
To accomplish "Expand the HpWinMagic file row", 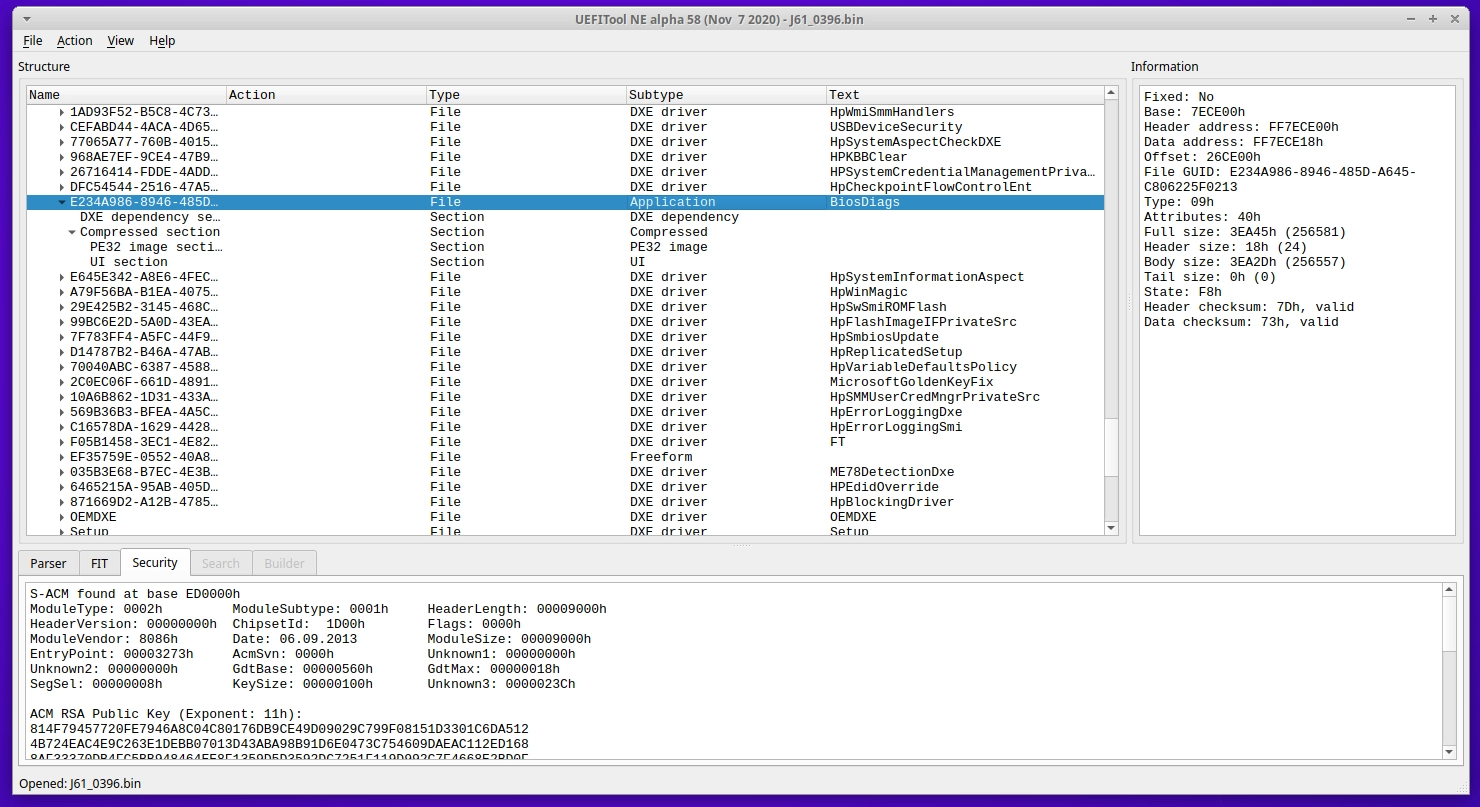I will 62,292.
